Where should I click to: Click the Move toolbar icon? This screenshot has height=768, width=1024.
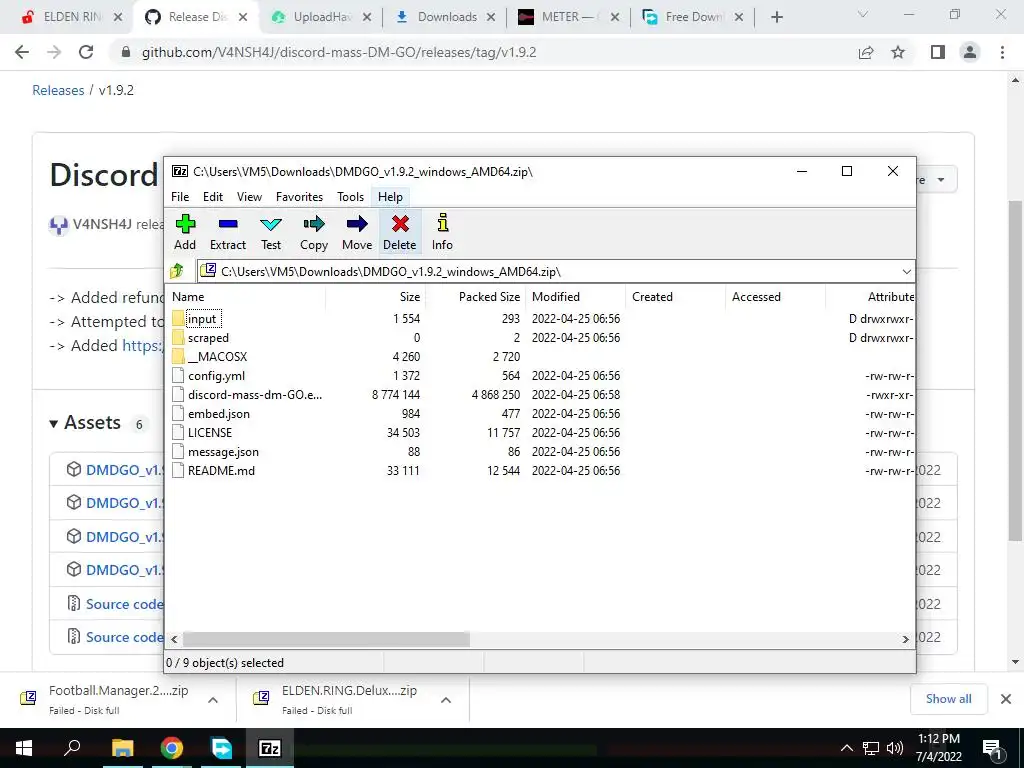click(x=357, y=232)
